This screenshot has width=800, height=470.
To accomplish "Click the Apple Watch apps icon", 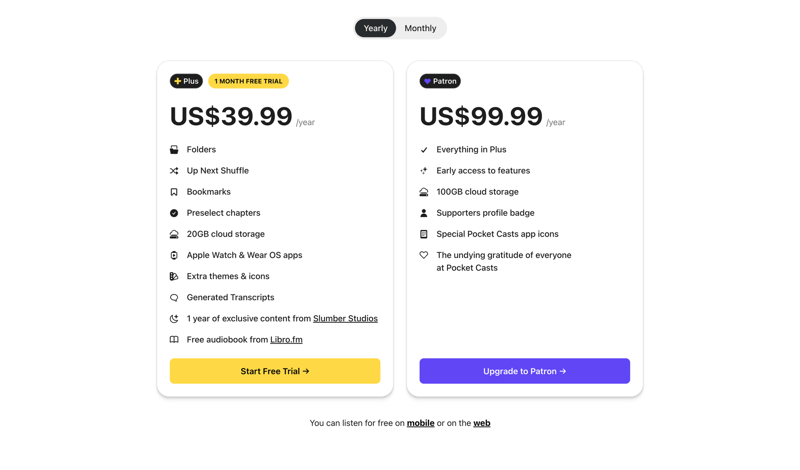I will (x=174, y=255).
